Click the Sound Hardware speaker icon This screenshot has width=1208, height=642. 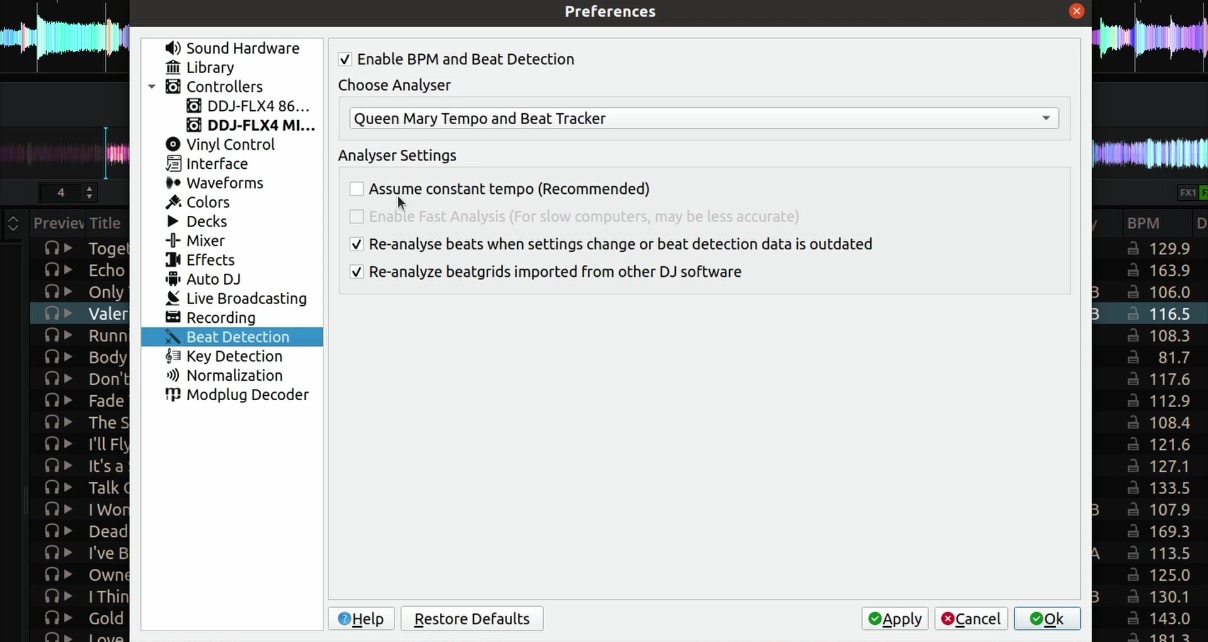click(173, 48)
